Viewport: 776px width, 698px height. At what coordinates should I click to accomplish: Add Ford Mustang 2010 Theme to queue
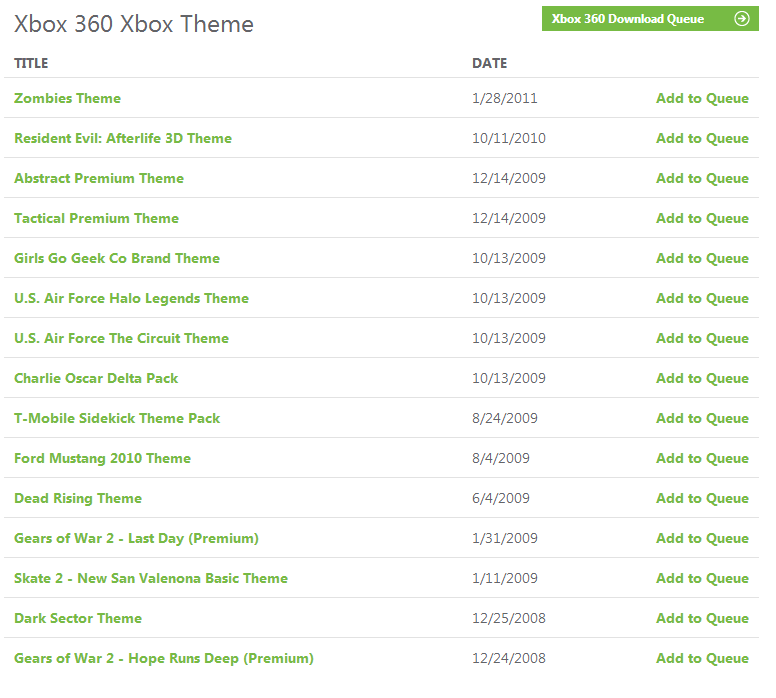coord(702,459)
